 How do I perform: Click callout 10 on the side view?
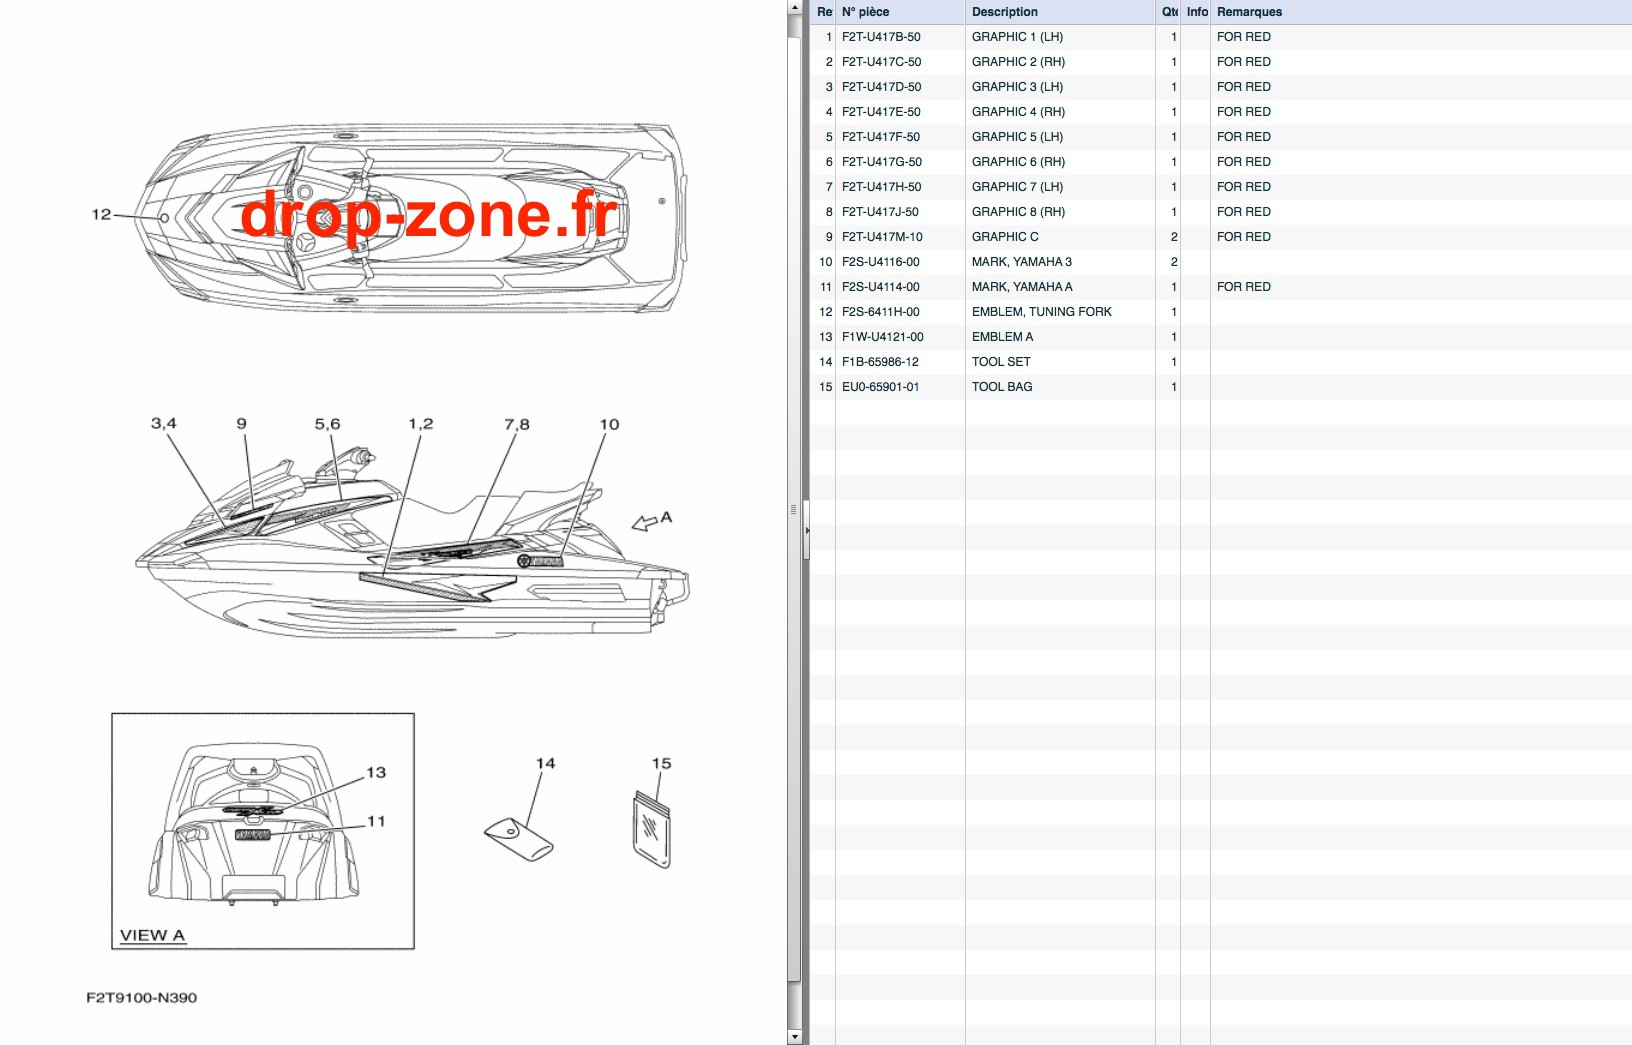tap(609, 424)
